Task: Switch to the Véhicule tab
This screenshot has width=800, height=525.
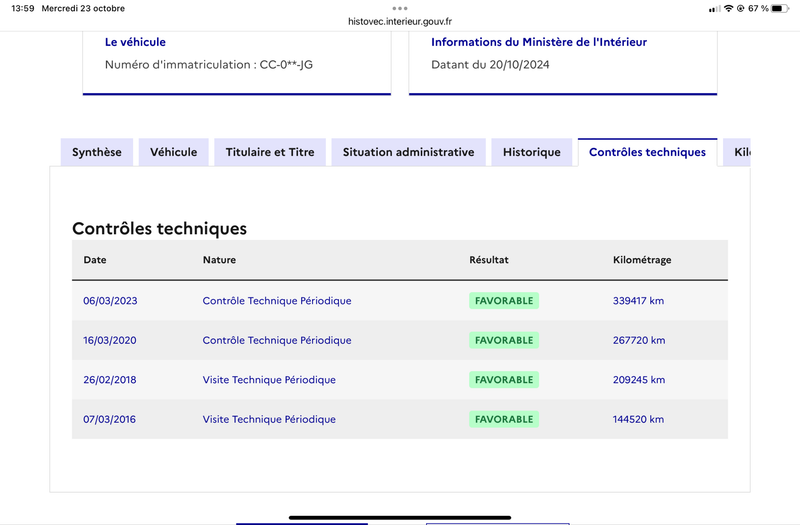Action: coord(173,152)
